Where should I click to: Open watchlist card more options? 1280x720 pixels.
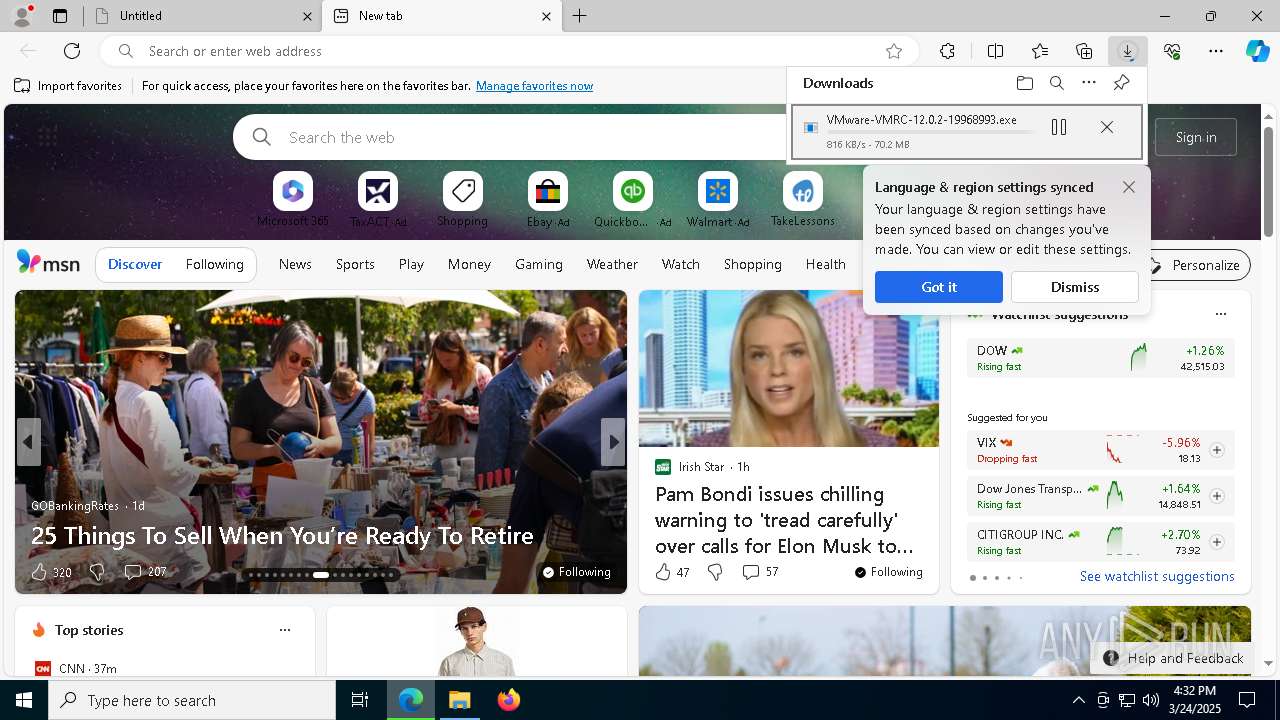tap(1220, 314)
